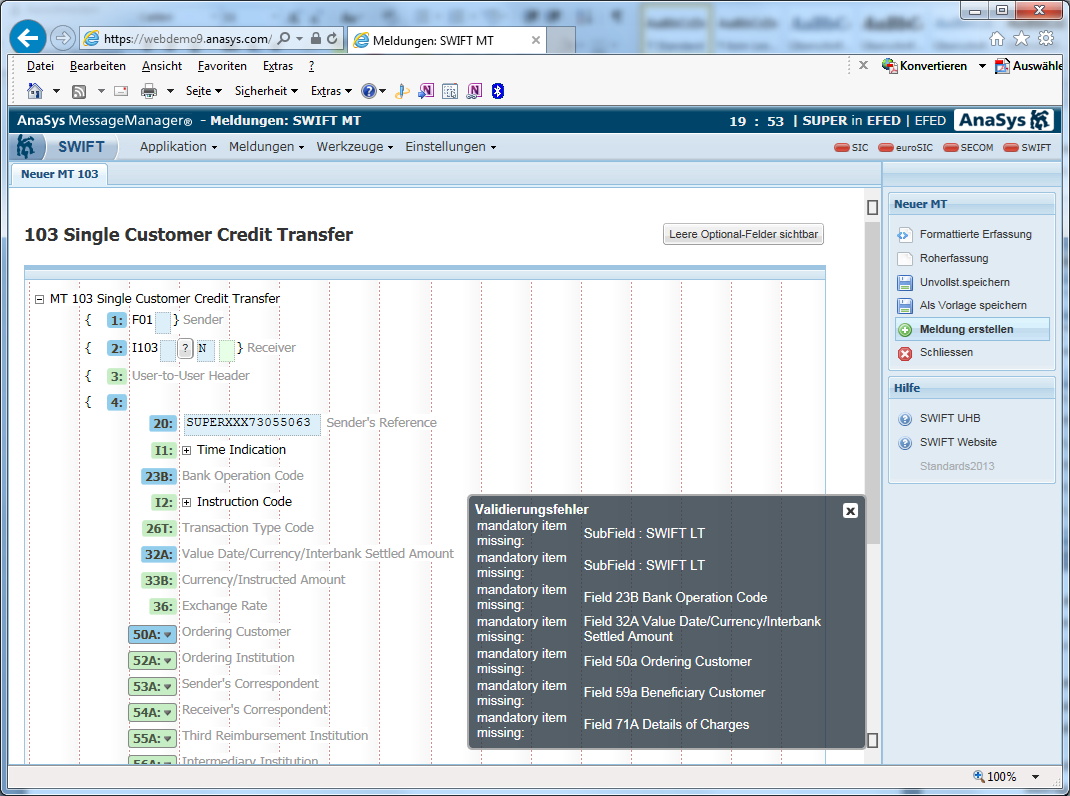Click the red Schliessen icon
This screenshot has width=1070, height=796.
point(904,353)
